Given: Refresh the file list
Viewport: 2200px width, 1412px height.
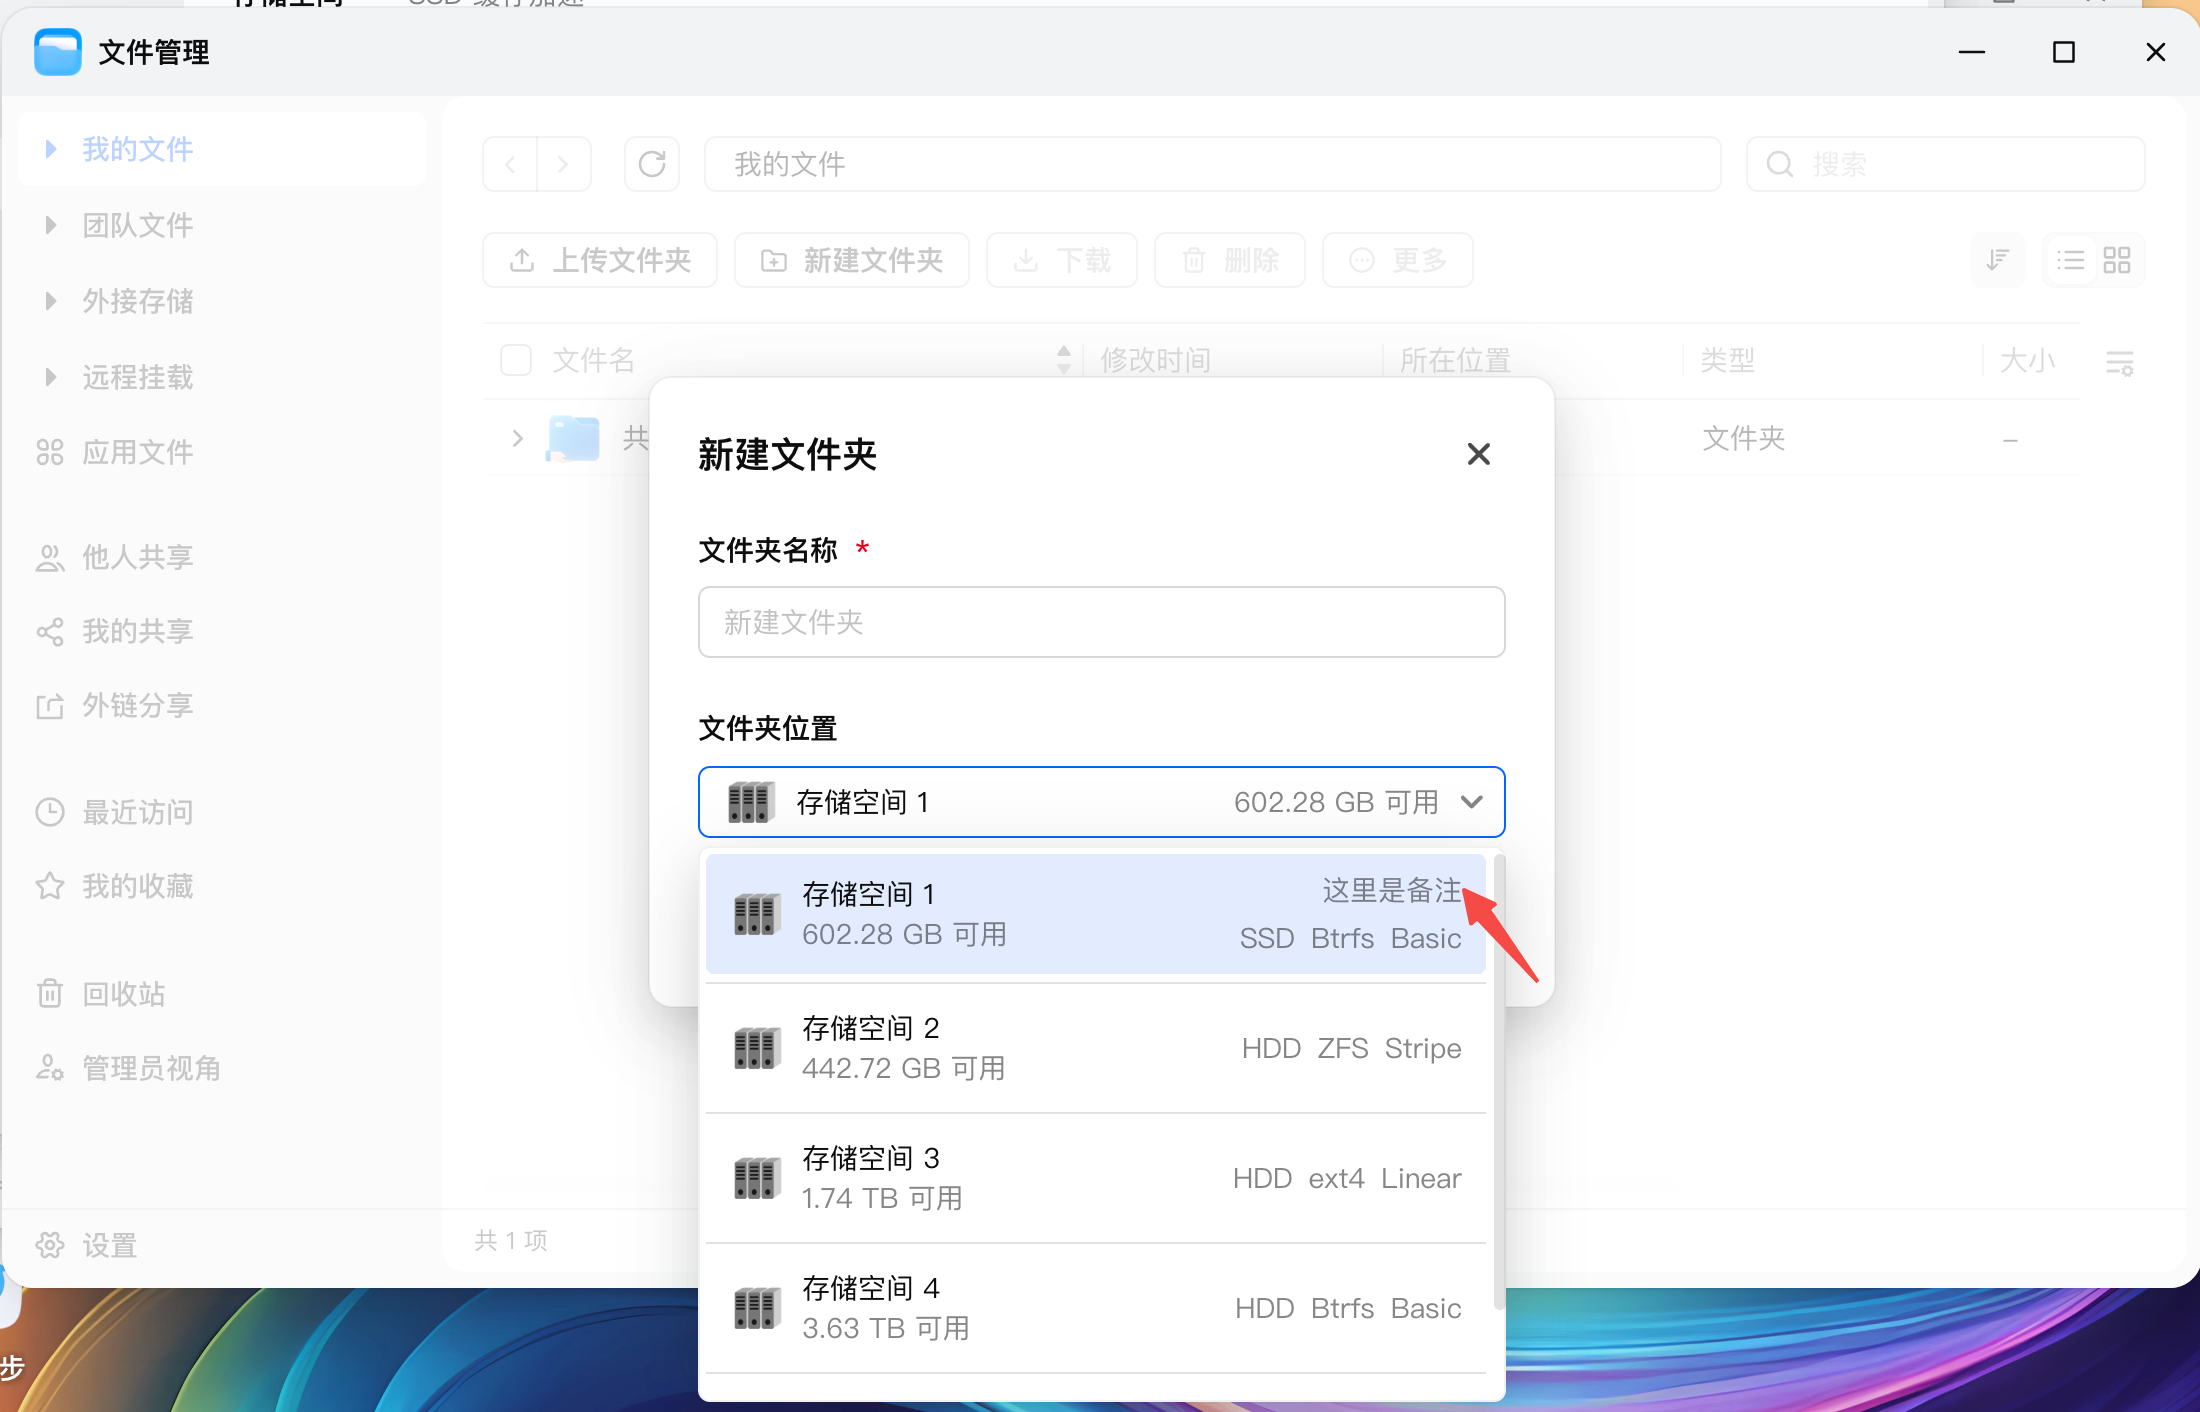Looking at the screenshot, I should click(652, 164).
